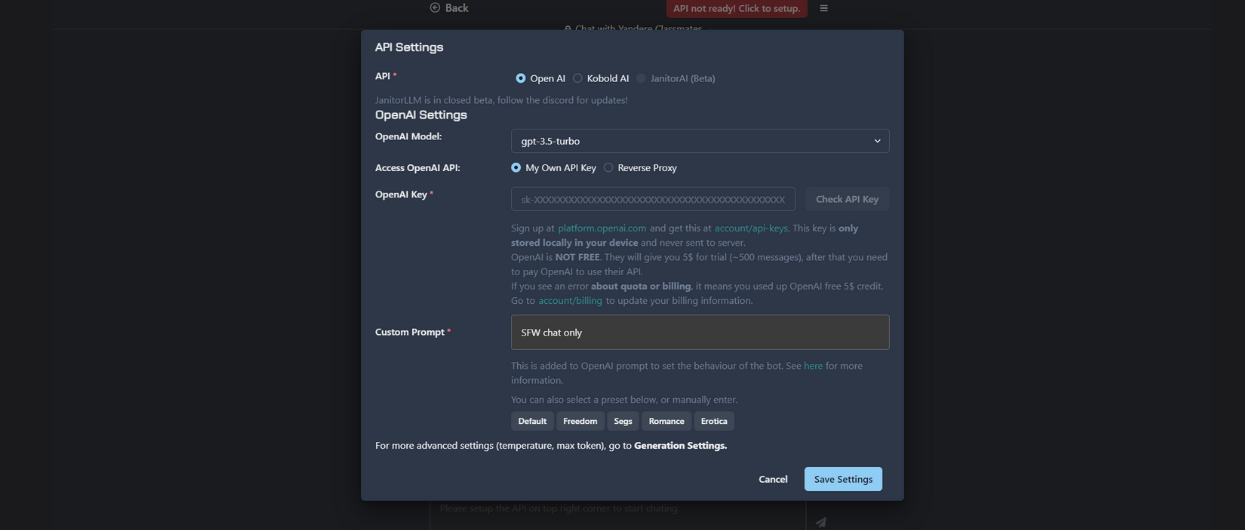Click the send message paper plane icon
The height and width of the screenshot is (530, 1245).
pos(821,522)
